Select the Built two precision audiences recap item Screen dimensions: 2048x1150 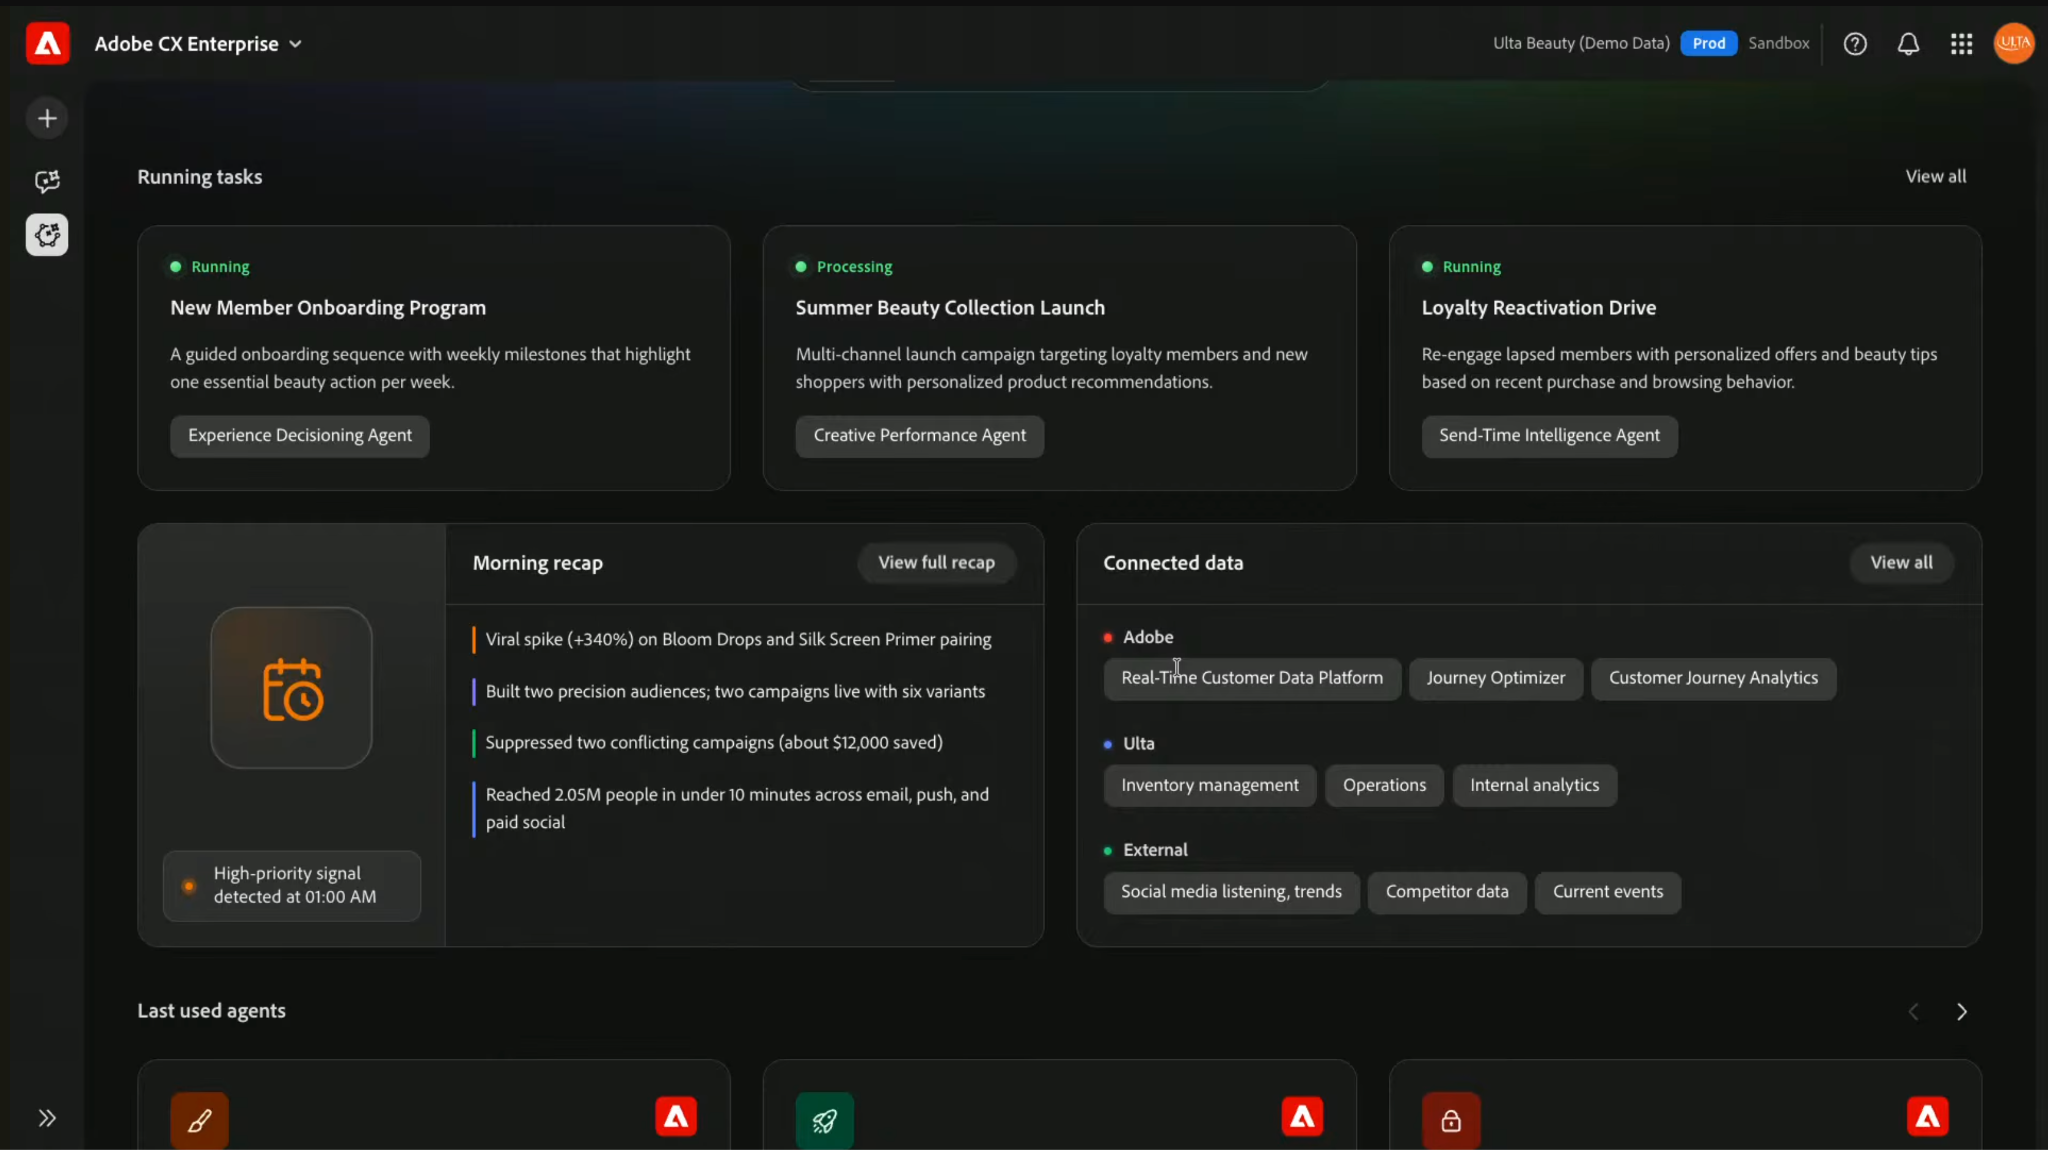735,692
